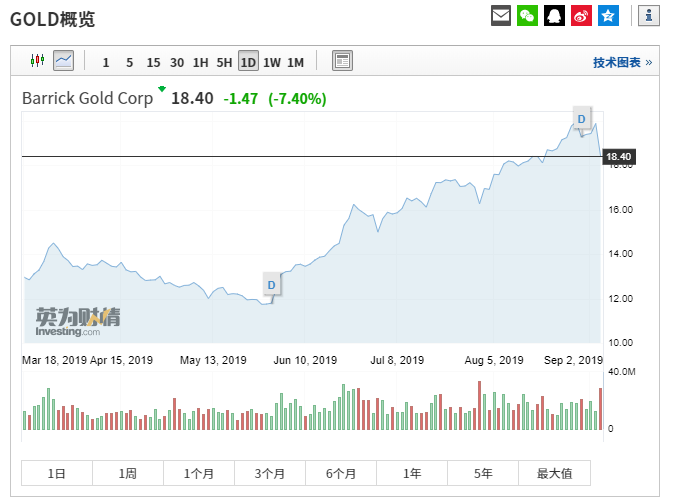Screen dimensions: 674x502
Task: Click the 18.40 current price label
Action: 619,156
